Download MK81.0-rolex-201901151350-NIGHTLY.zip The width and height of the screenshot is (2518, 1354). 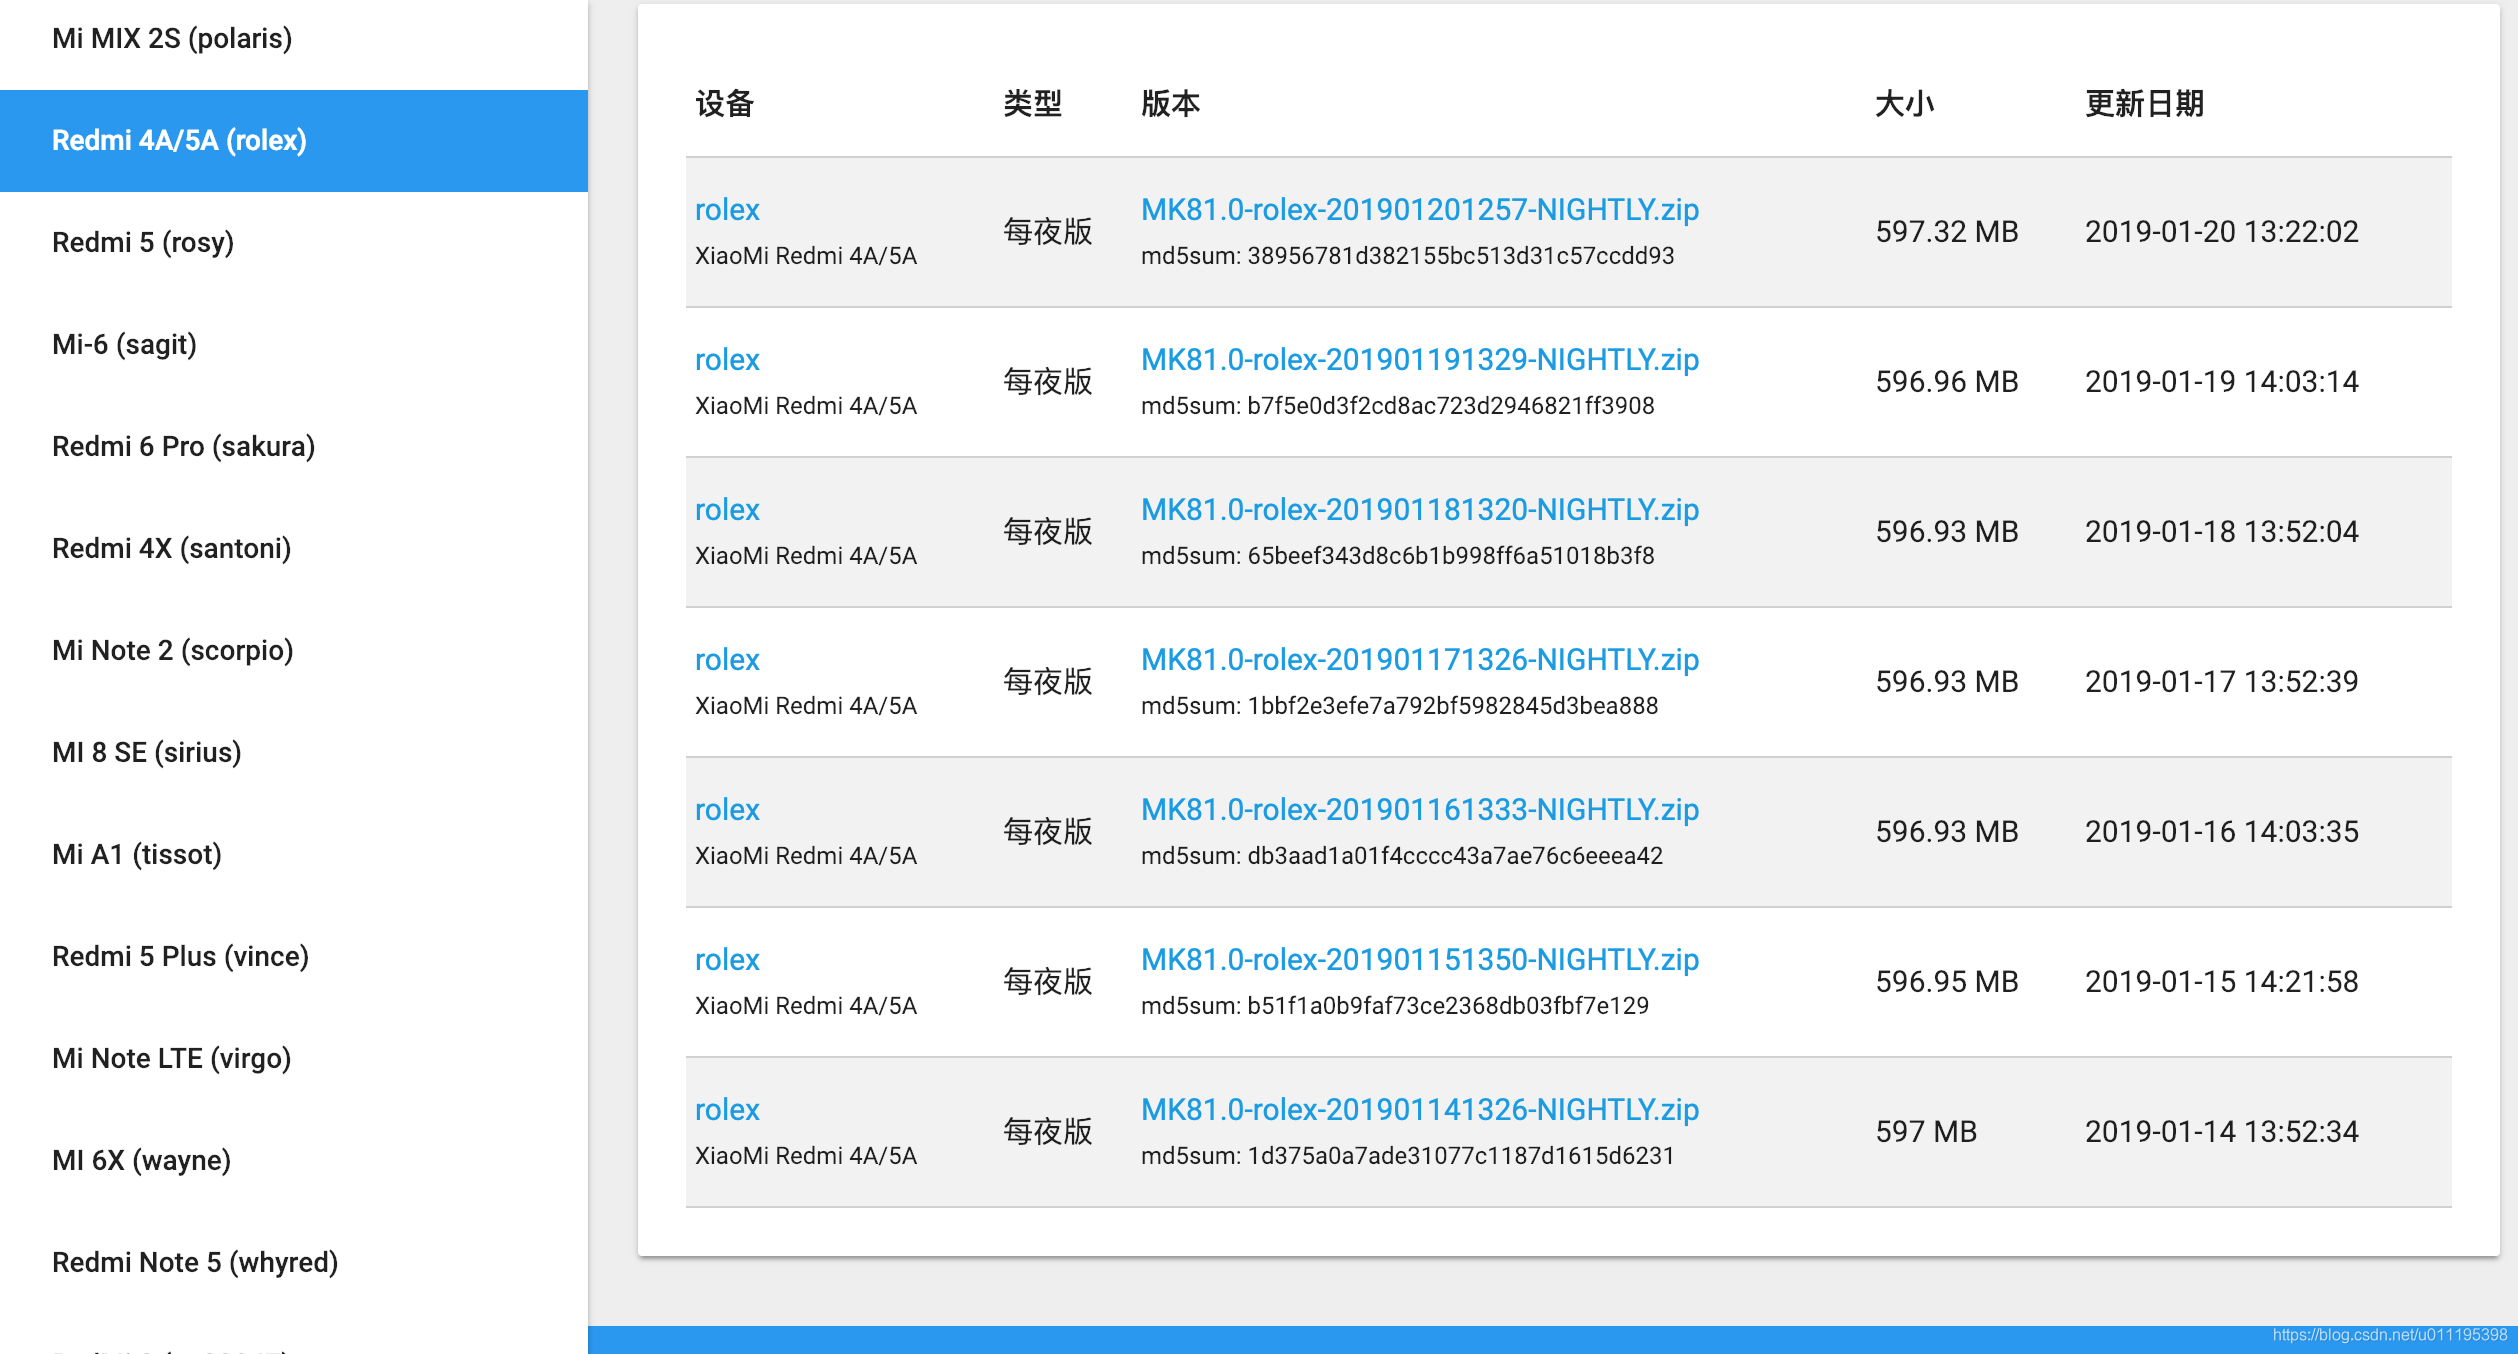coord(1420,959)
